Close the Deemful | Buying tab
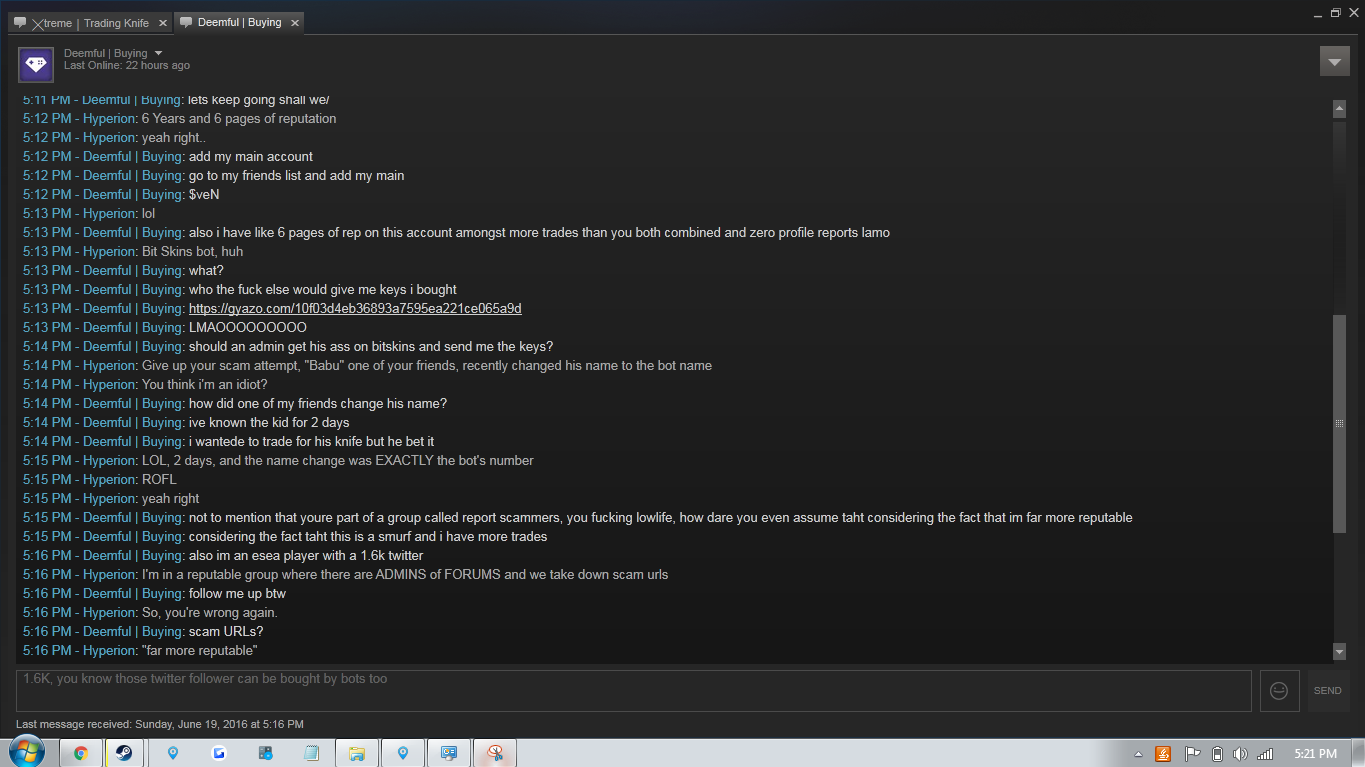The image size is (1365, 767). coord(295,22)
